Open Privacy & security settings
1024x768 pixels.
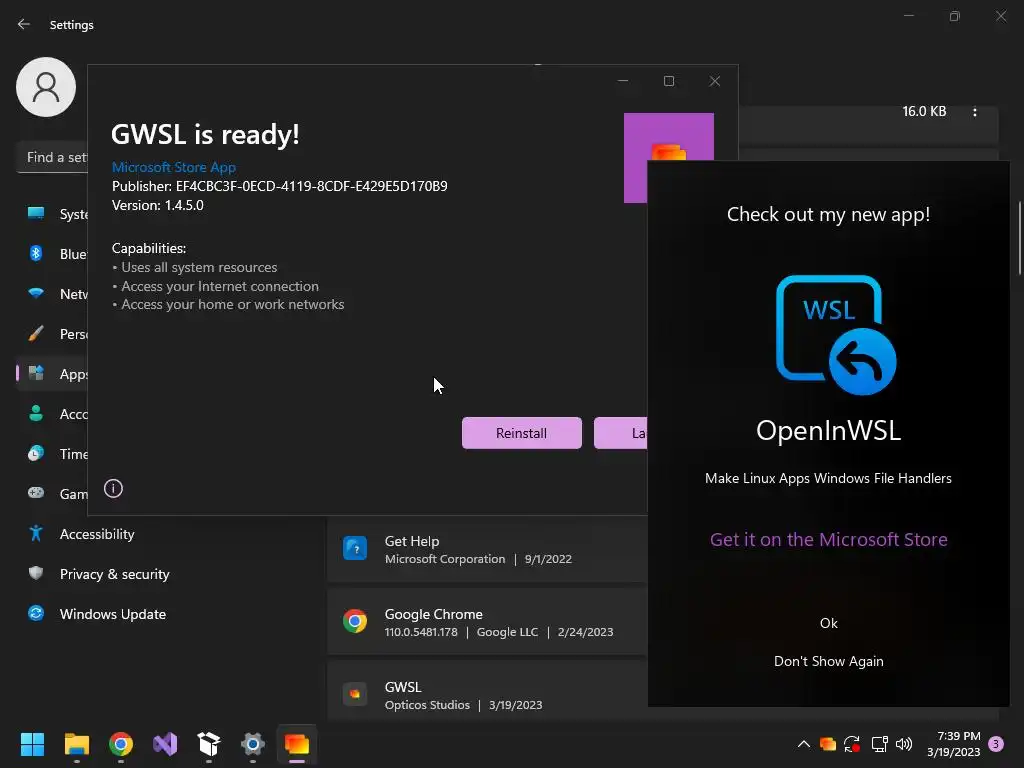(x=114, y=574)
